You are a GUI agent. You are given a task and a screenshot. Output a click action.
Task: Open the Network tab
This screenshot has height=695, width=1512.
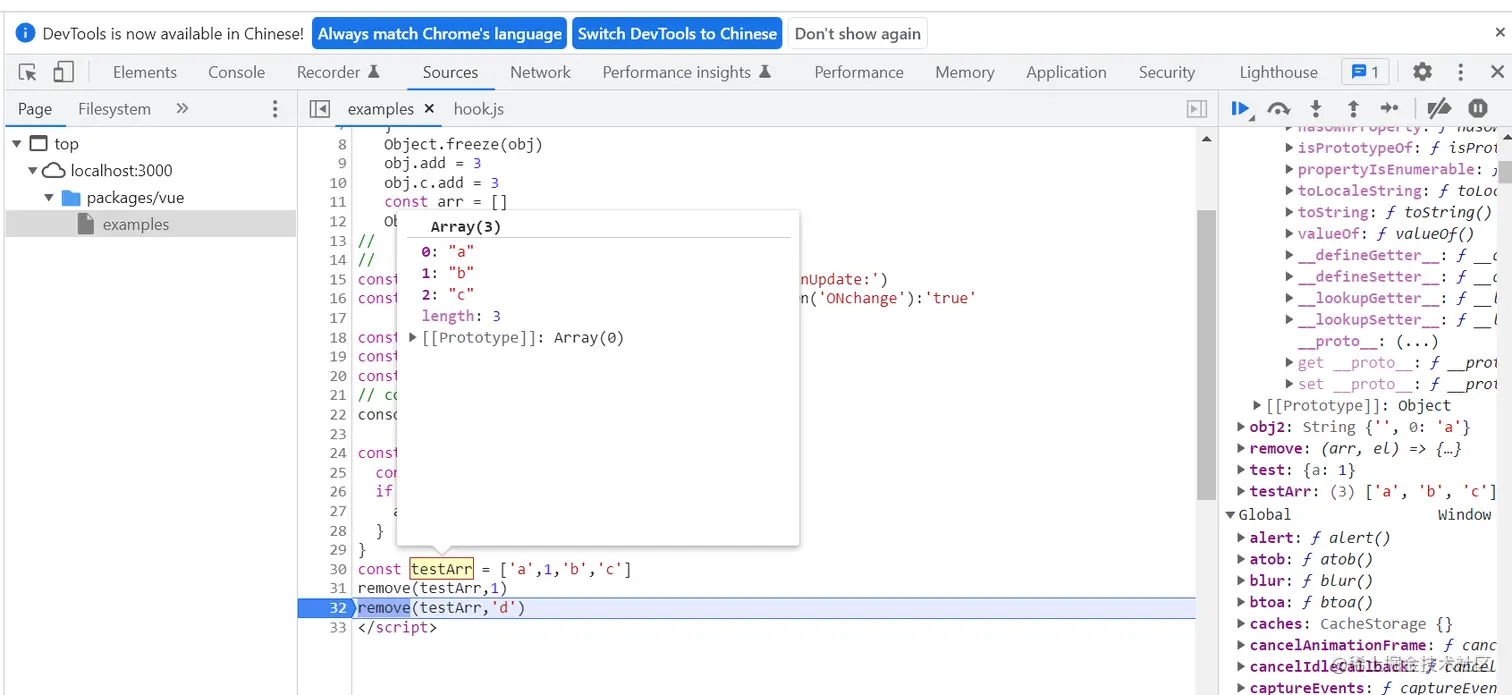click(540, 72)
